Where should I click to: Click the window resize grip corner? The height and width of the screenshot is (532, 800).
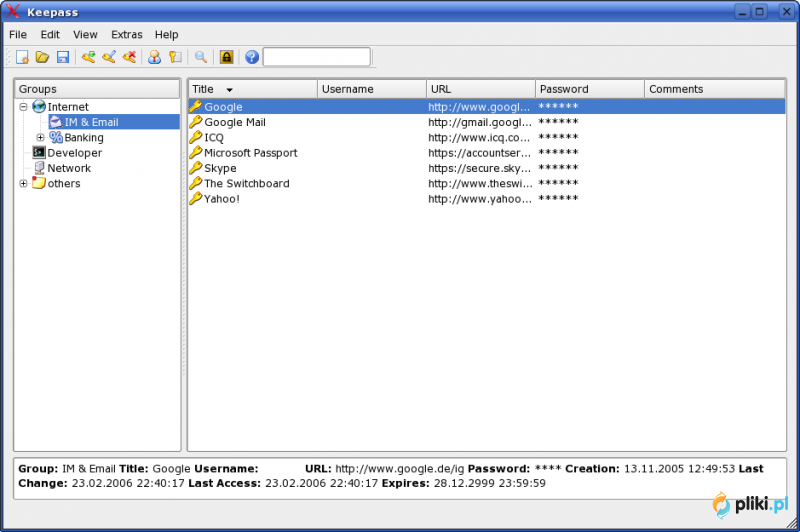click(792, 523)
